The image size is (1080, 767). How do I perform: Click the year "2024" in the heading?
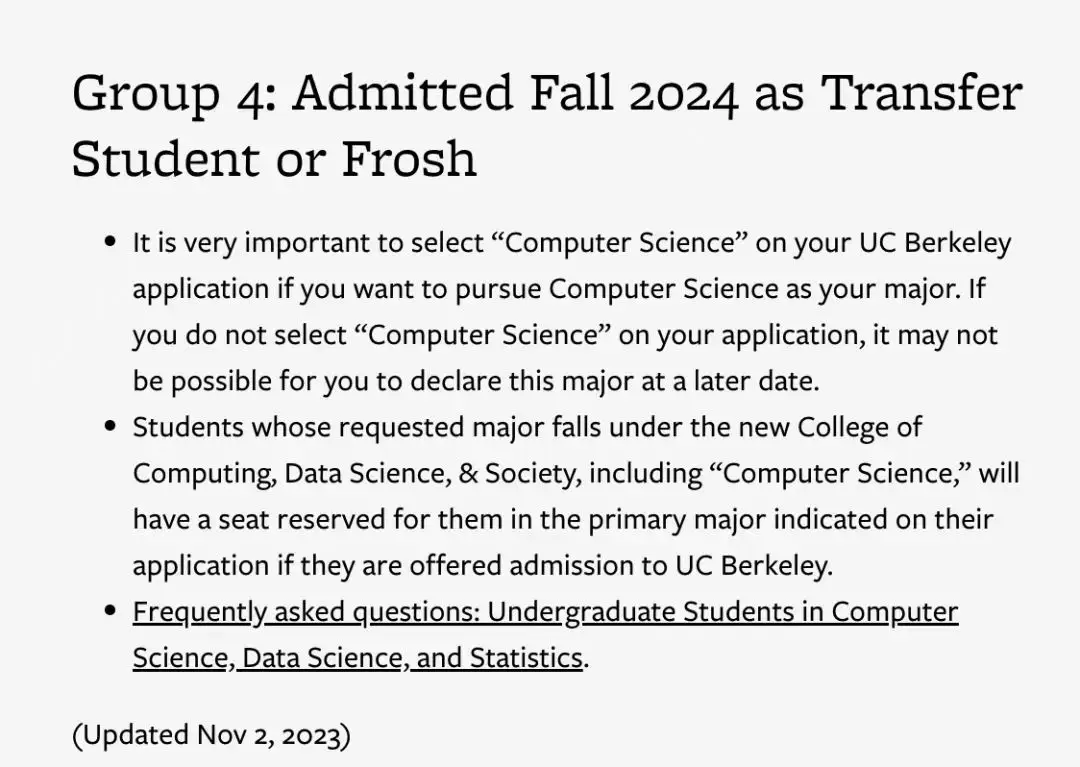pos(682,94)
